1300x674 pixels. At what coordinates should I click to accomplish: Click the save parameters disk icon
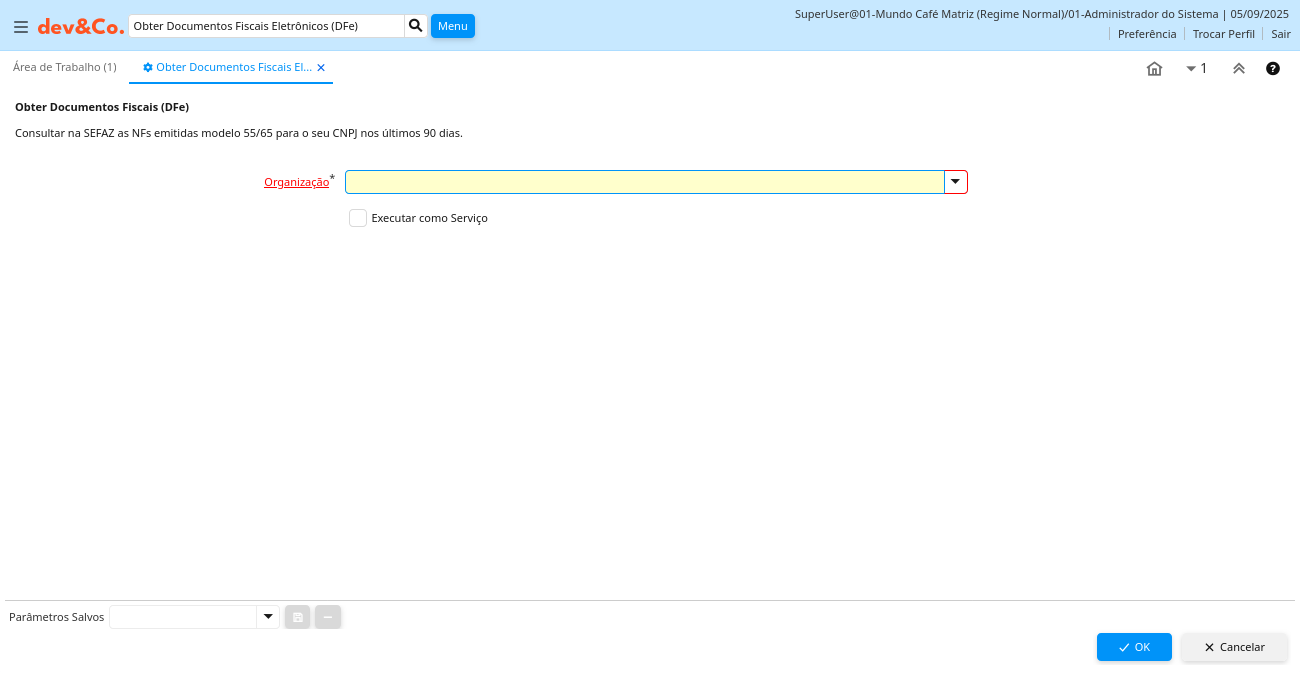[x=297, y=617]
